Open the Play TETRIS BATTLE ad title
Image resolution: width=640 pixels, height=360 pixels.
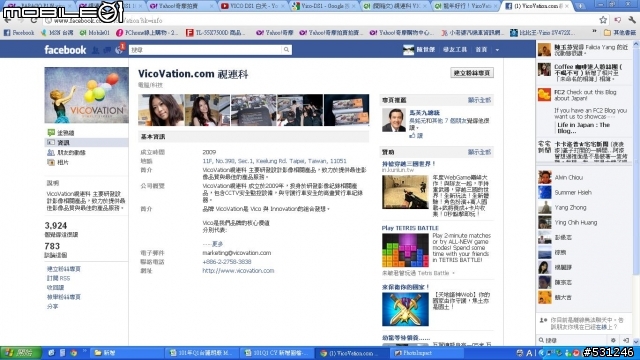pyautogui.click(x=410, y=228)
